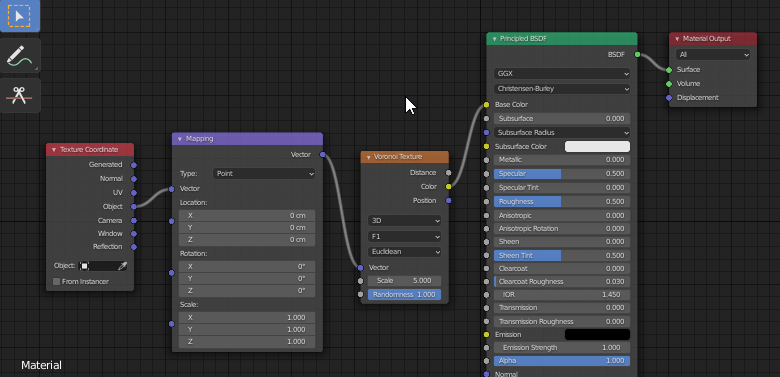Open the Mapping Type Point dropdown

coord(264,174)
